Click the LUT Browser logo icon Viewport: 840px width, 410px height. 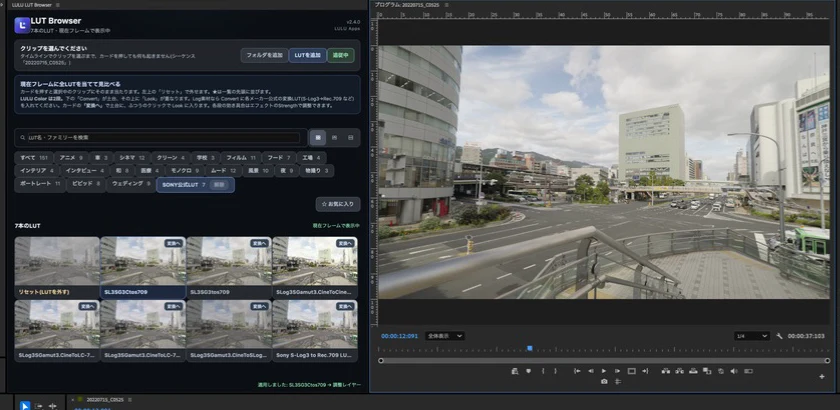(x=22, y=25)
